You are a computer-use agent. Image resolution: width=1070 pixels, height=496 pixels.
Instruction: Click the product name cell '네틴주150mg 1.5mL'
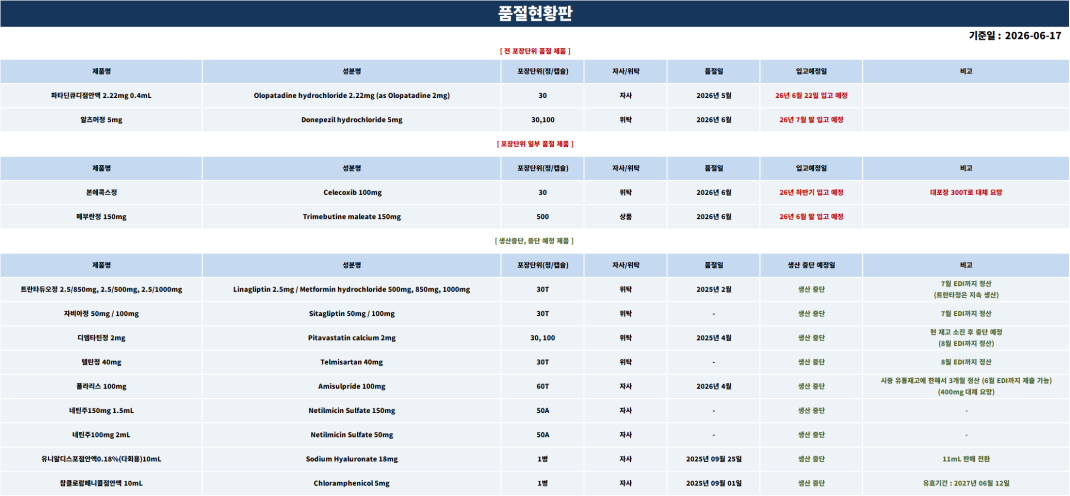point(101,411)
